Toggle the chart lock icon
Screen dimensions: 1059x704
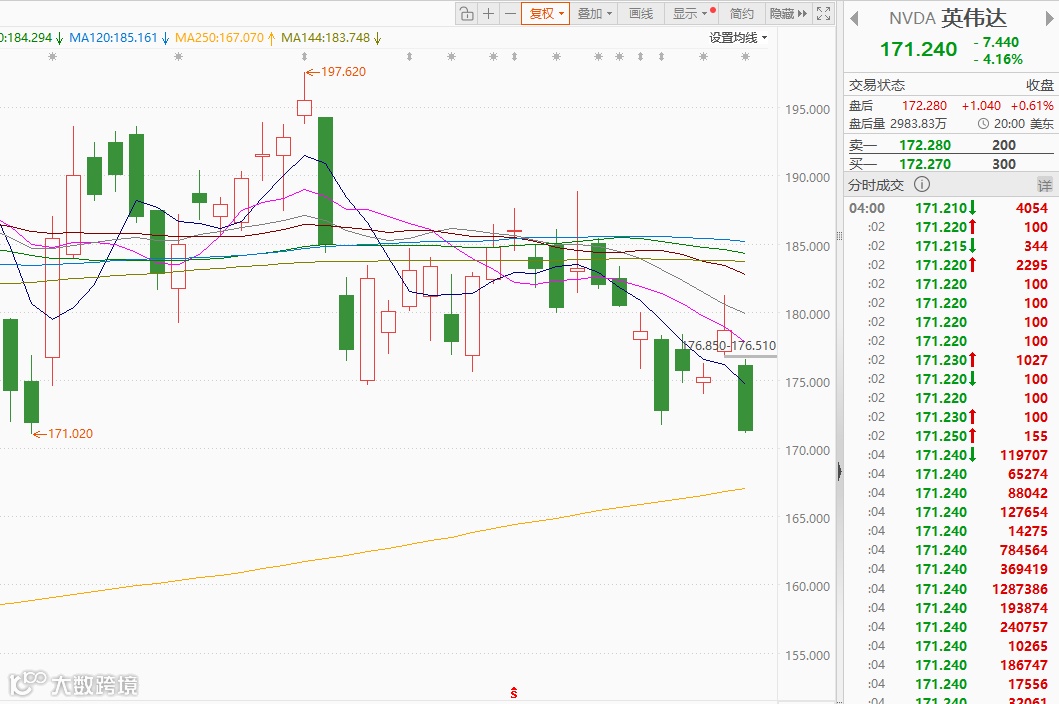tap(467, 14)
